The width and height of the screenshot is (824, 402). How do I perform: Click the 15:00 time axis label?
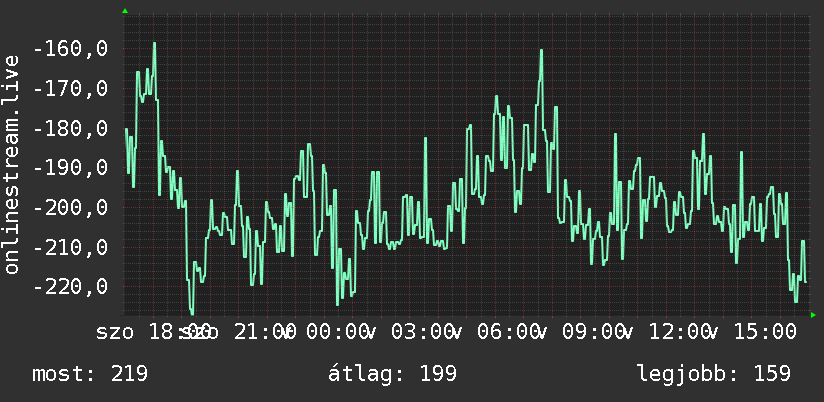pyautogui.click(x=764, y=332)
